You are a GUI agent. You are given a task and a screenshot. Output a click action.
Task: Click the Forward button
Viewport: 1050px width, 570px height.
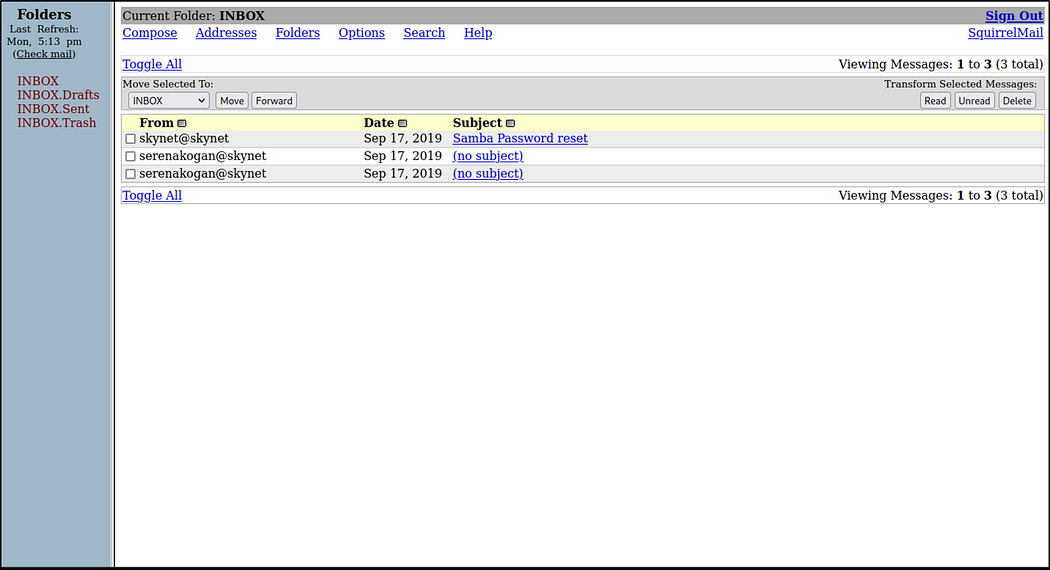tap(274, 100)
